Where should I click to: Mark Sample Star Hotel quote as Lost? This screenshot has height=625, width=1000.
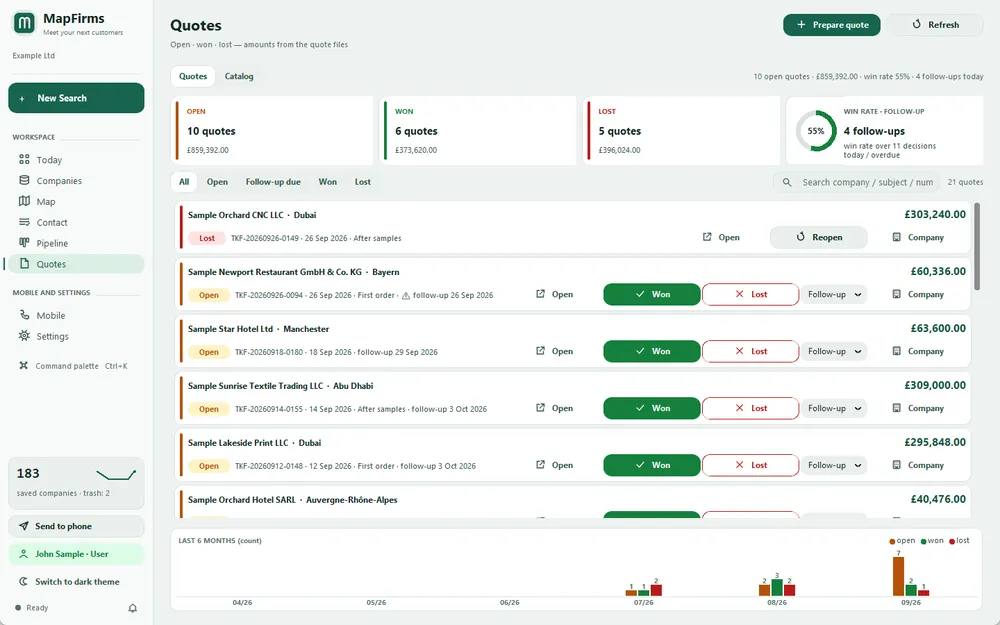pos(751,351)
